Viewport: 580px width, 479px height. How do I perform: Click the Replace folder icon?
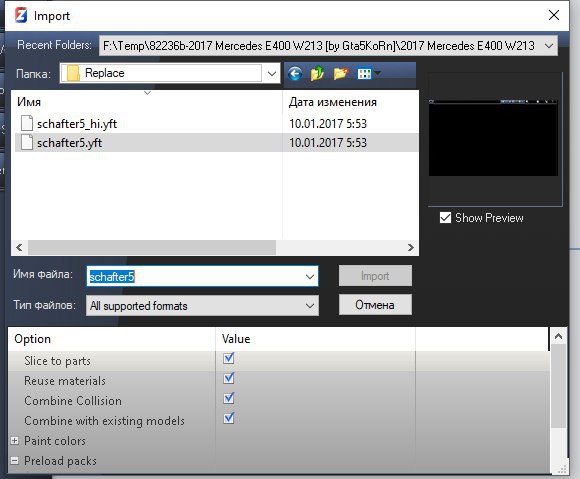[x=73, y=73]
